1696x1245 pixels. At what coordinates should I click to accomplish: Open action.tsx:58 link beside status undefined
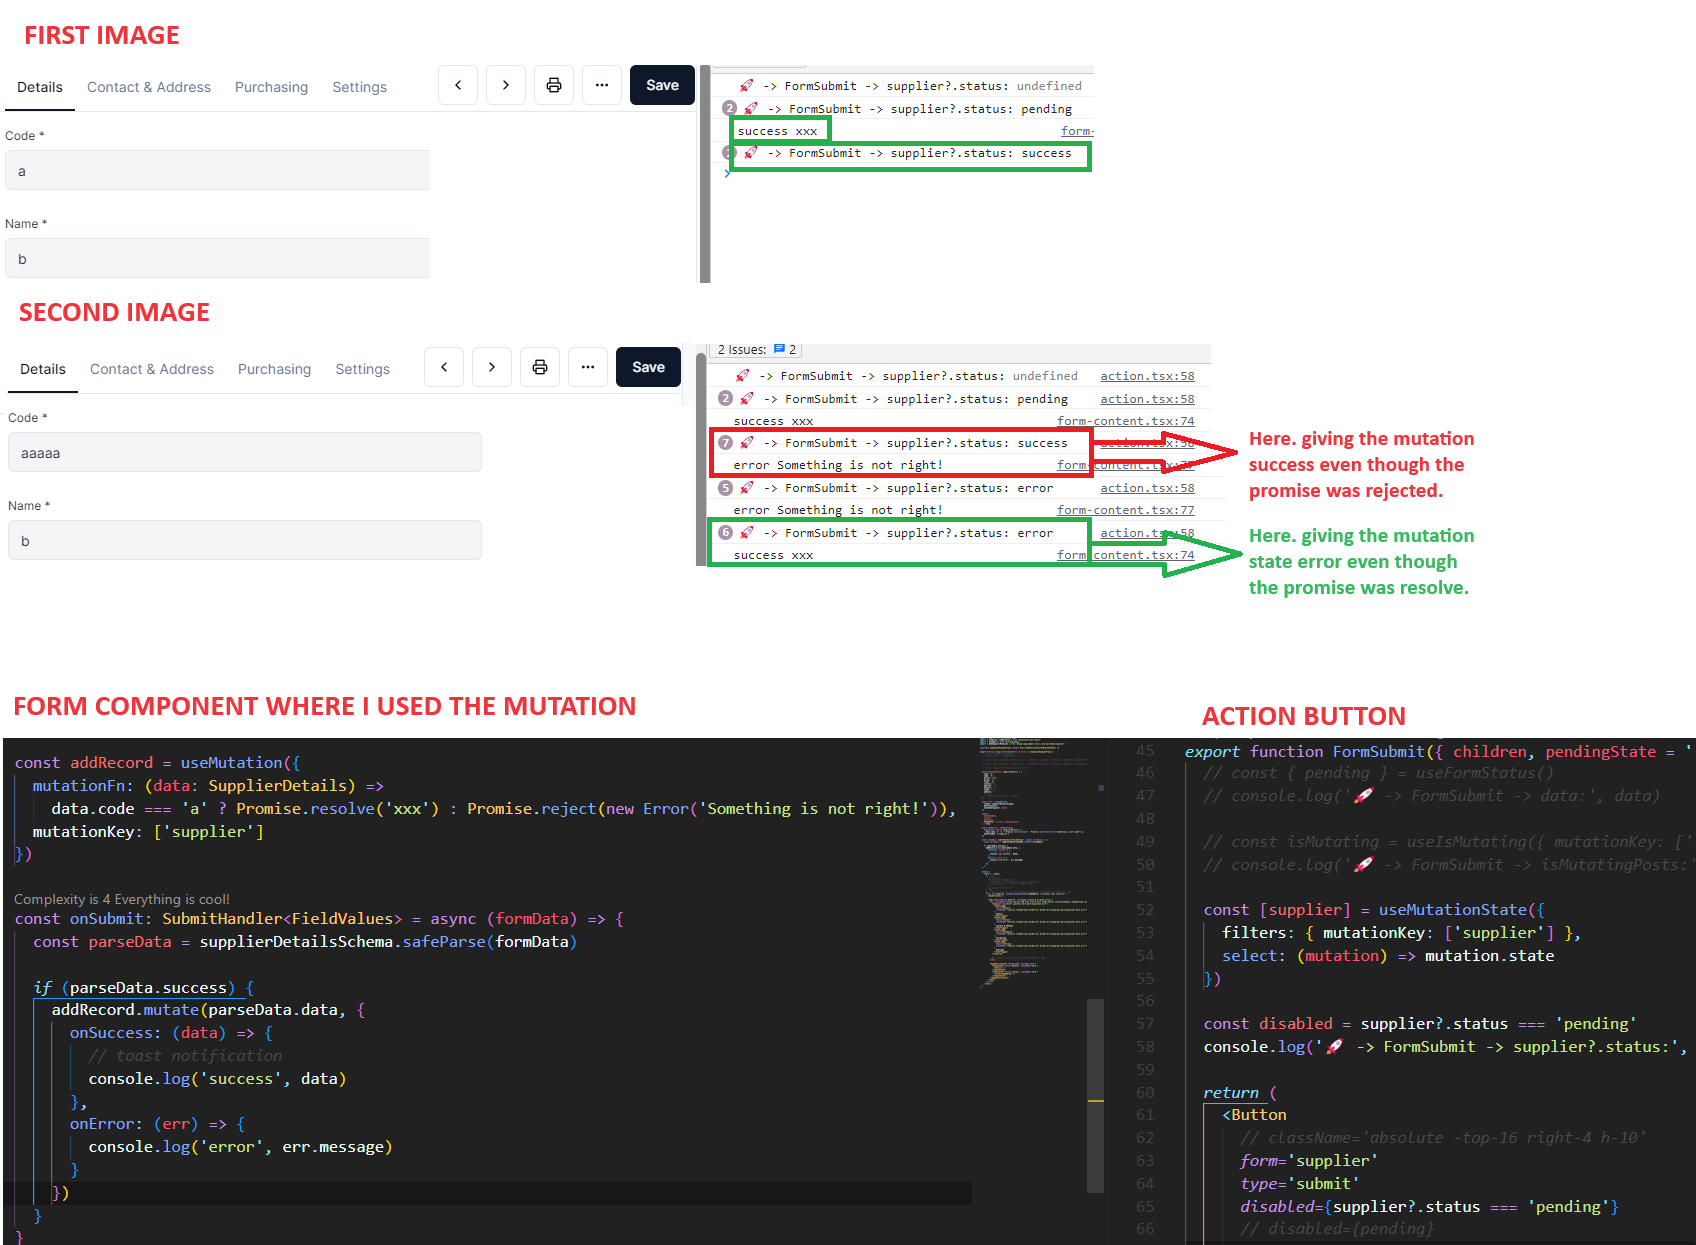click(x=1147, y=376)
